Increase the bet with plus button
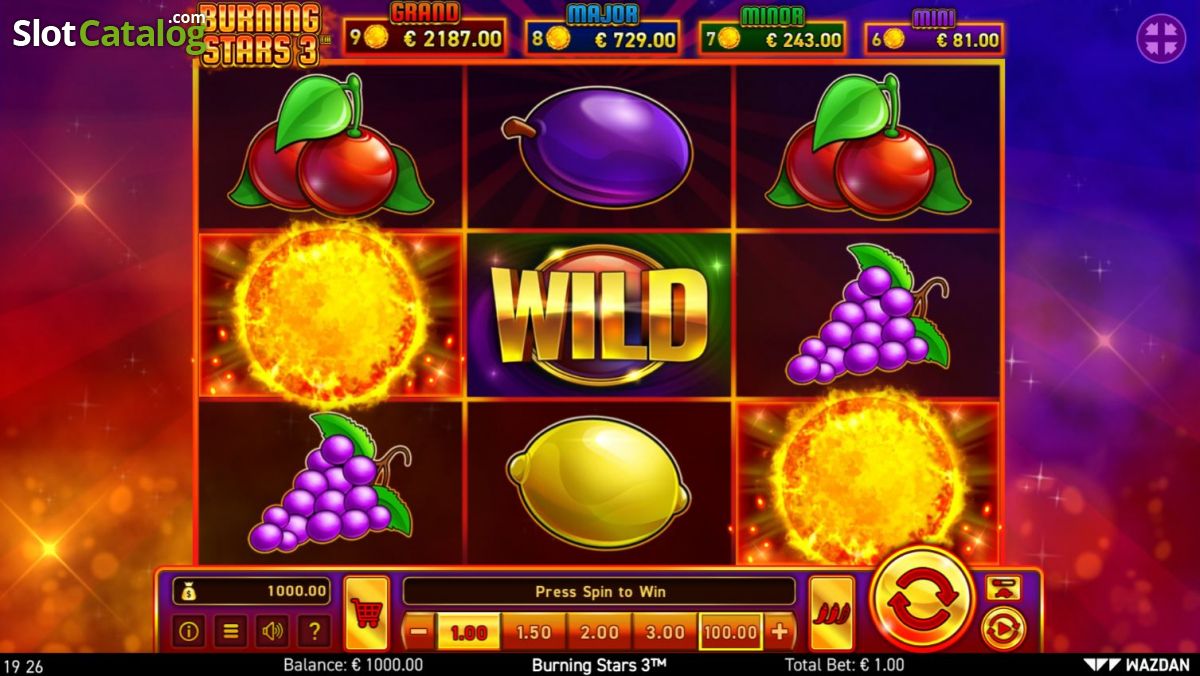This screenshot has width=1200, height=676. coord(779,632)
